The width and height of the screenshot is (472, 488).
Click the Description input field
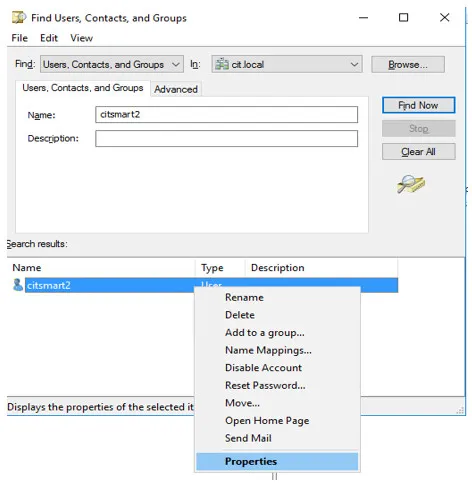click(226, 138)
